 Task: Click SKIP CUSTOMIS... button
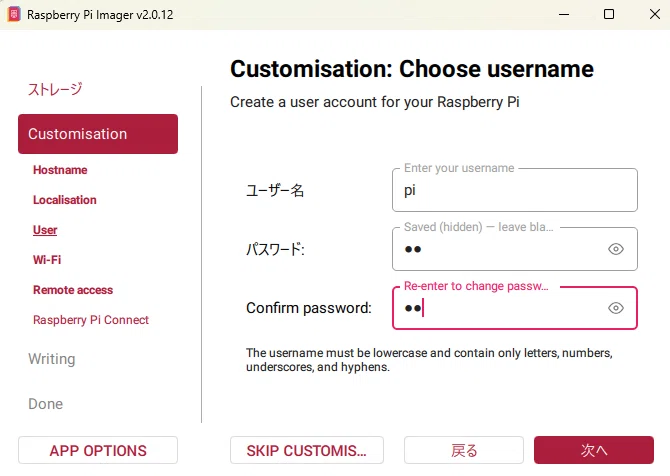click(307, 450)
